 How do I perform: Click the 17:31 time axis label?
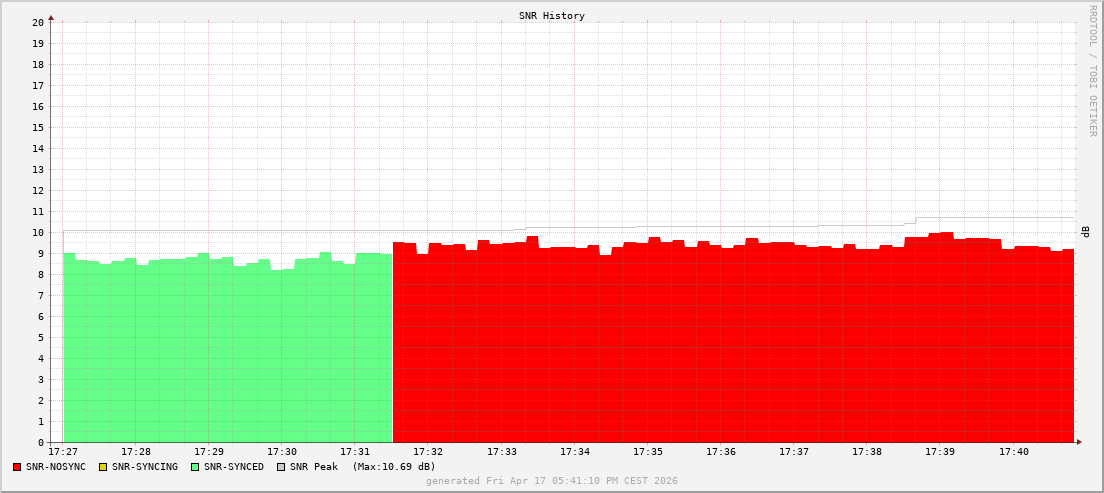pyautogui.click(x=355, y=452)
